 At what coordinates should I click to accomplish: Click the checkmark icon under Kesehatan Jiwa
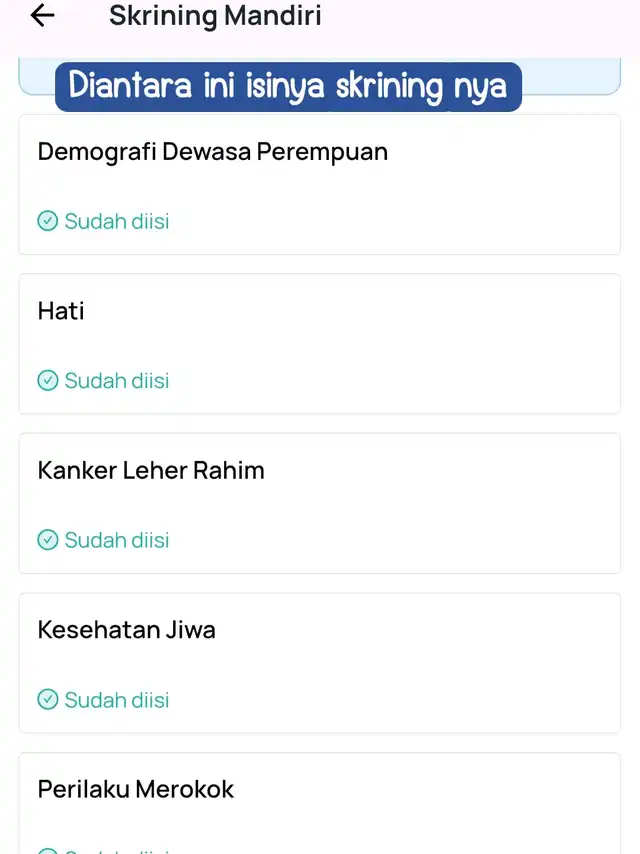[x=47, y=700]
